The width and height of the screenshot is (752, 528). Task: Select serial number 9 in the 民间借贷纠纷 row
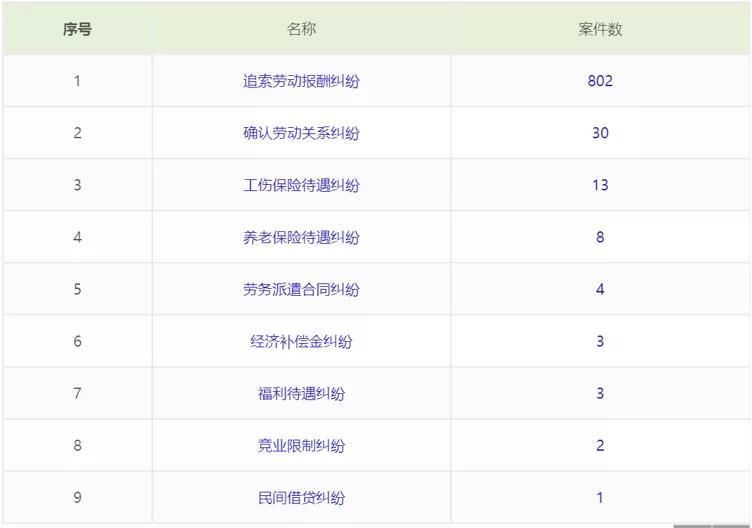[x=77, y=498]
